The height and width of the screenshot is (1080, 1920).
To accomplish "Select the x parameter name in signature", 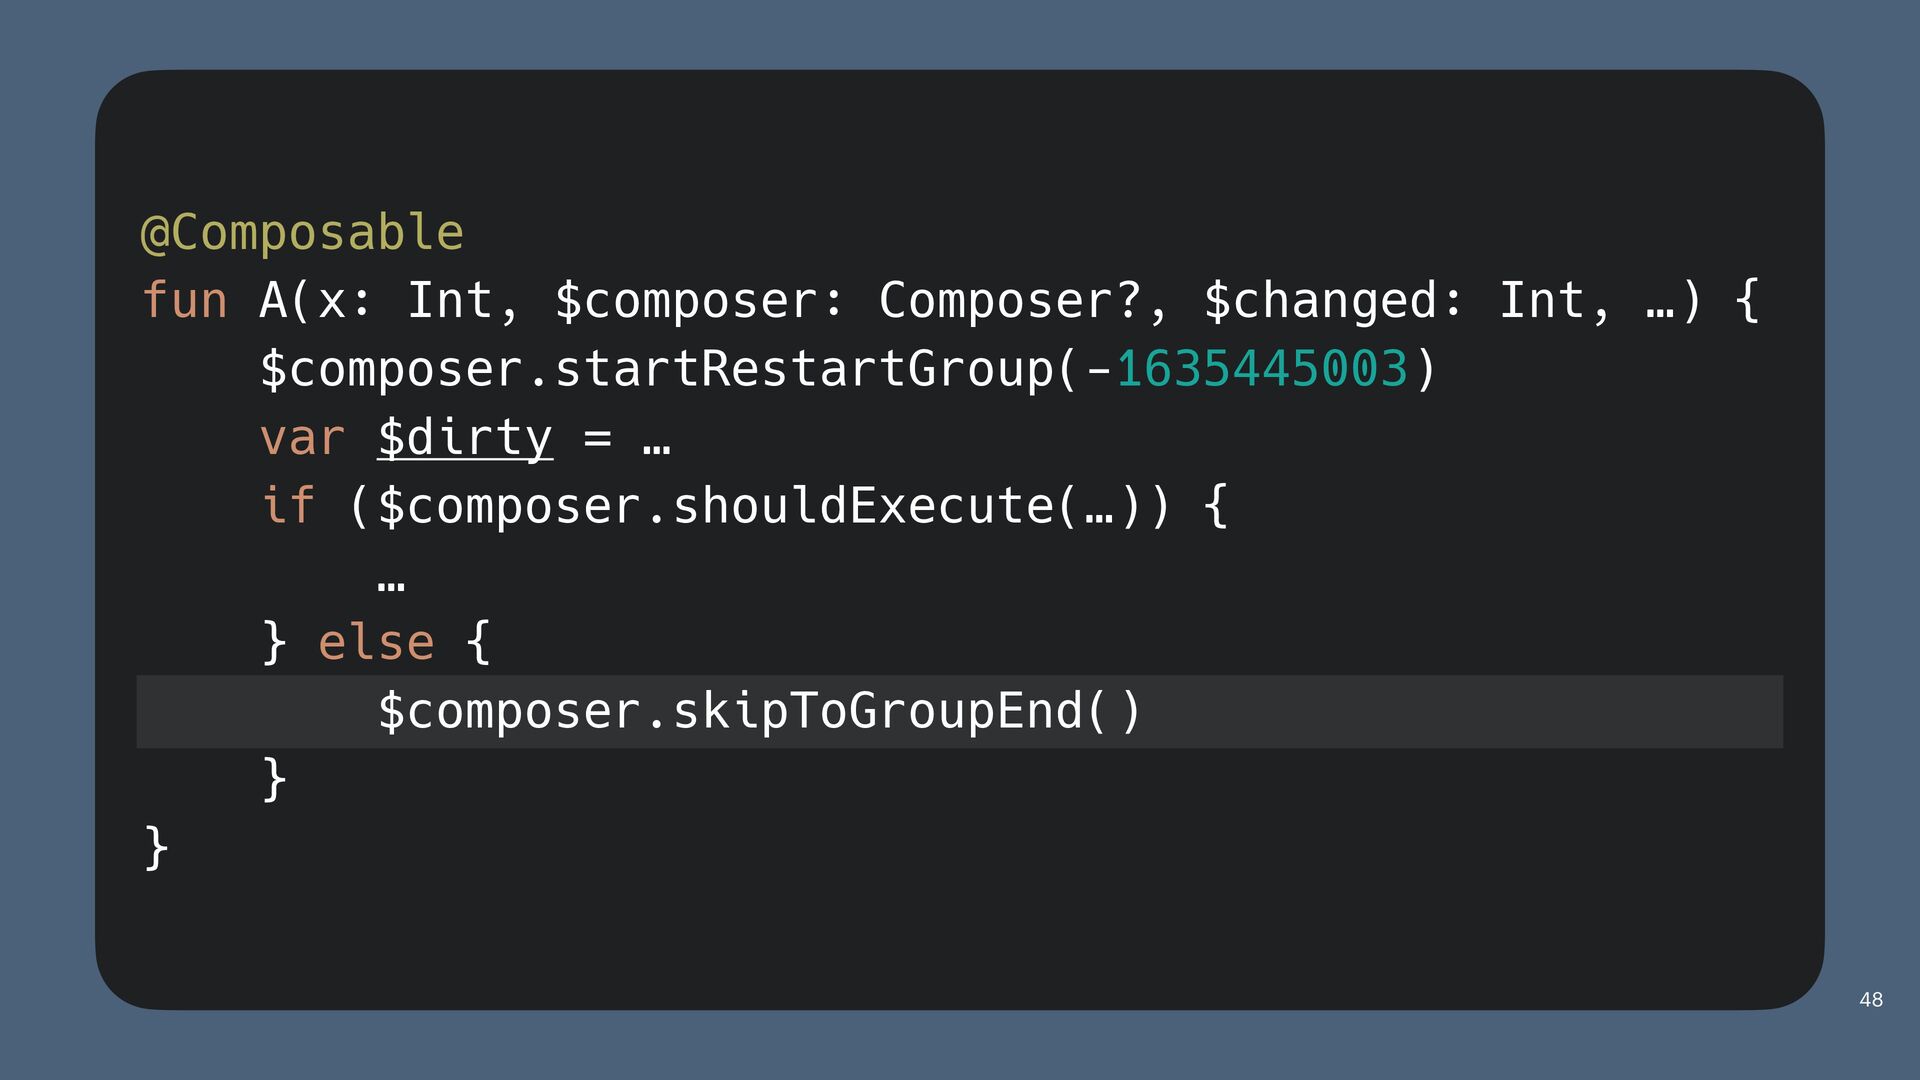I will (x=331, y=301).
